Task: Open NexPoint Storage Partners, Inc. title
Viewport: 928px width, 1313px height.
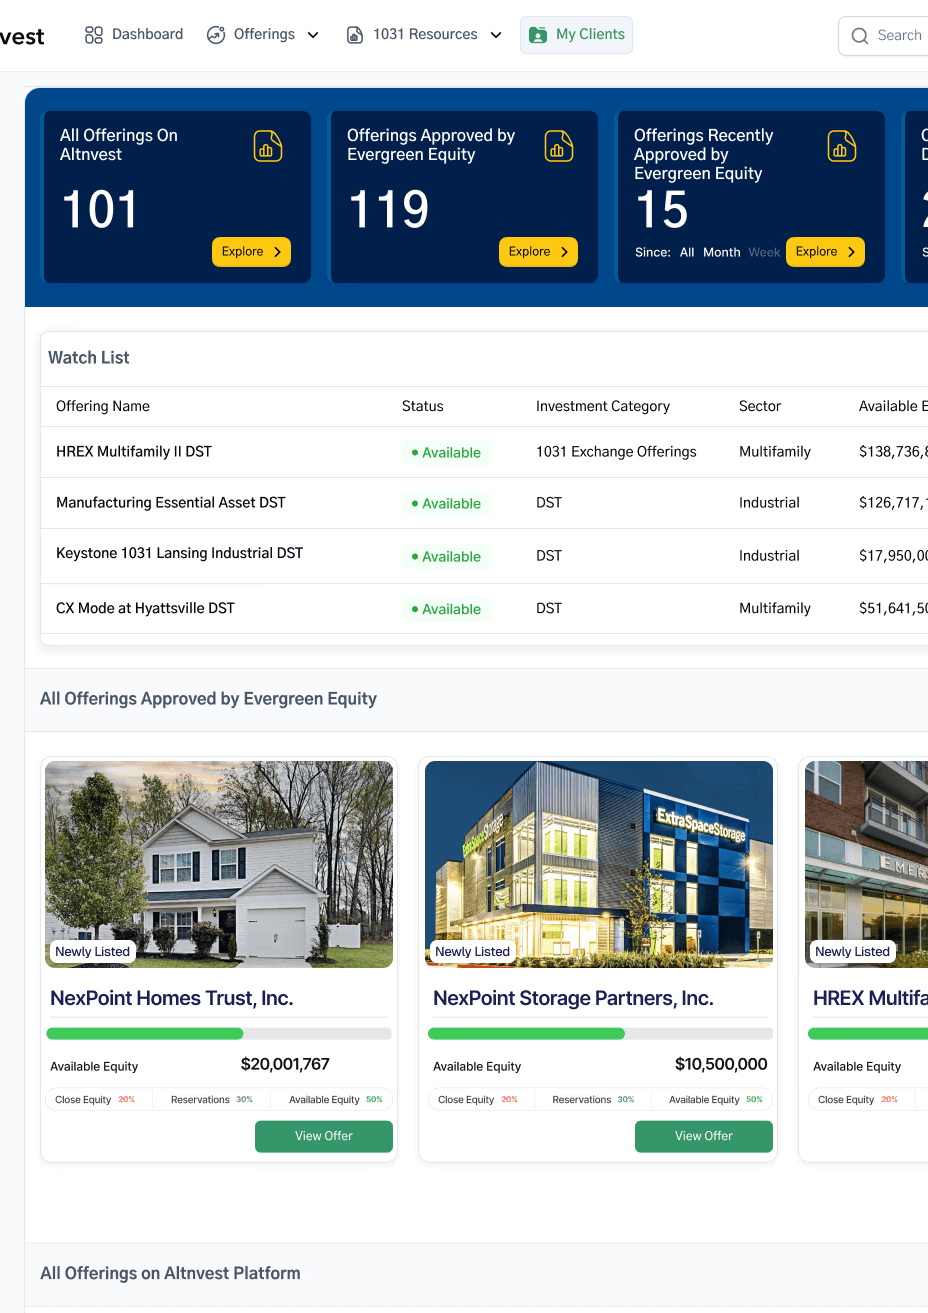Action: [x=573, y=998]
